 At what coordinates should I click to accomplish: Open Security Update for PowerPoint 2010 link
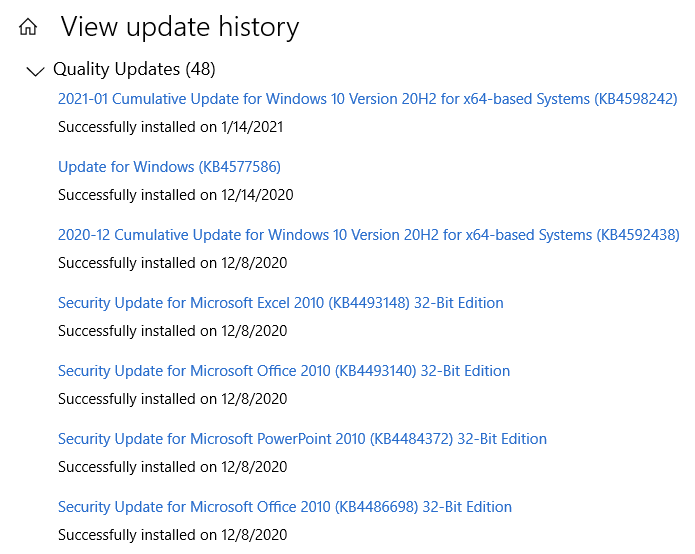tap(302, 439)
